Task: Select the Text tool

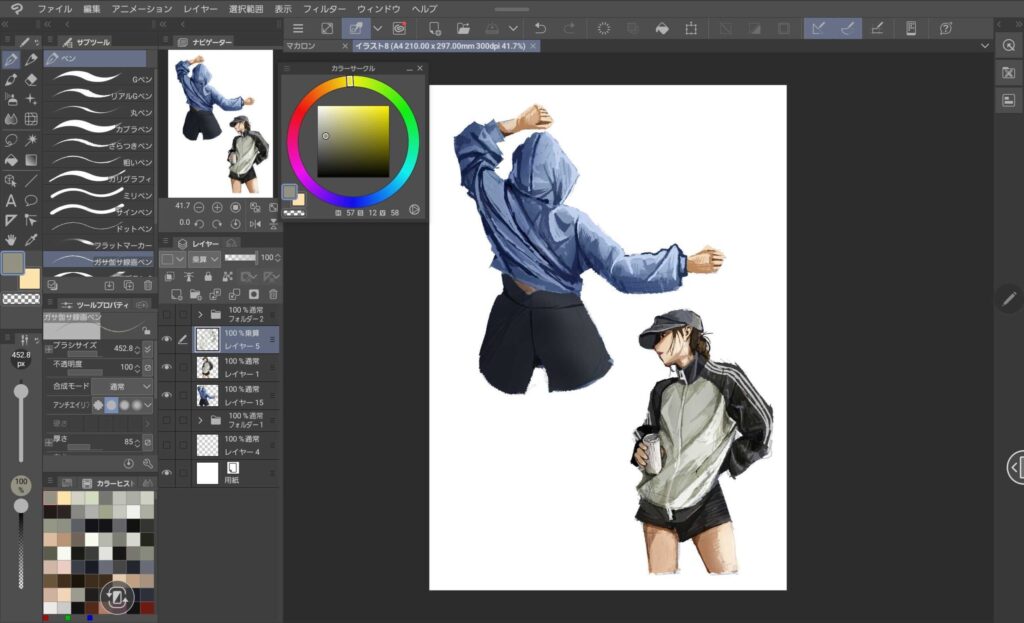Action: tap(11, 200)
